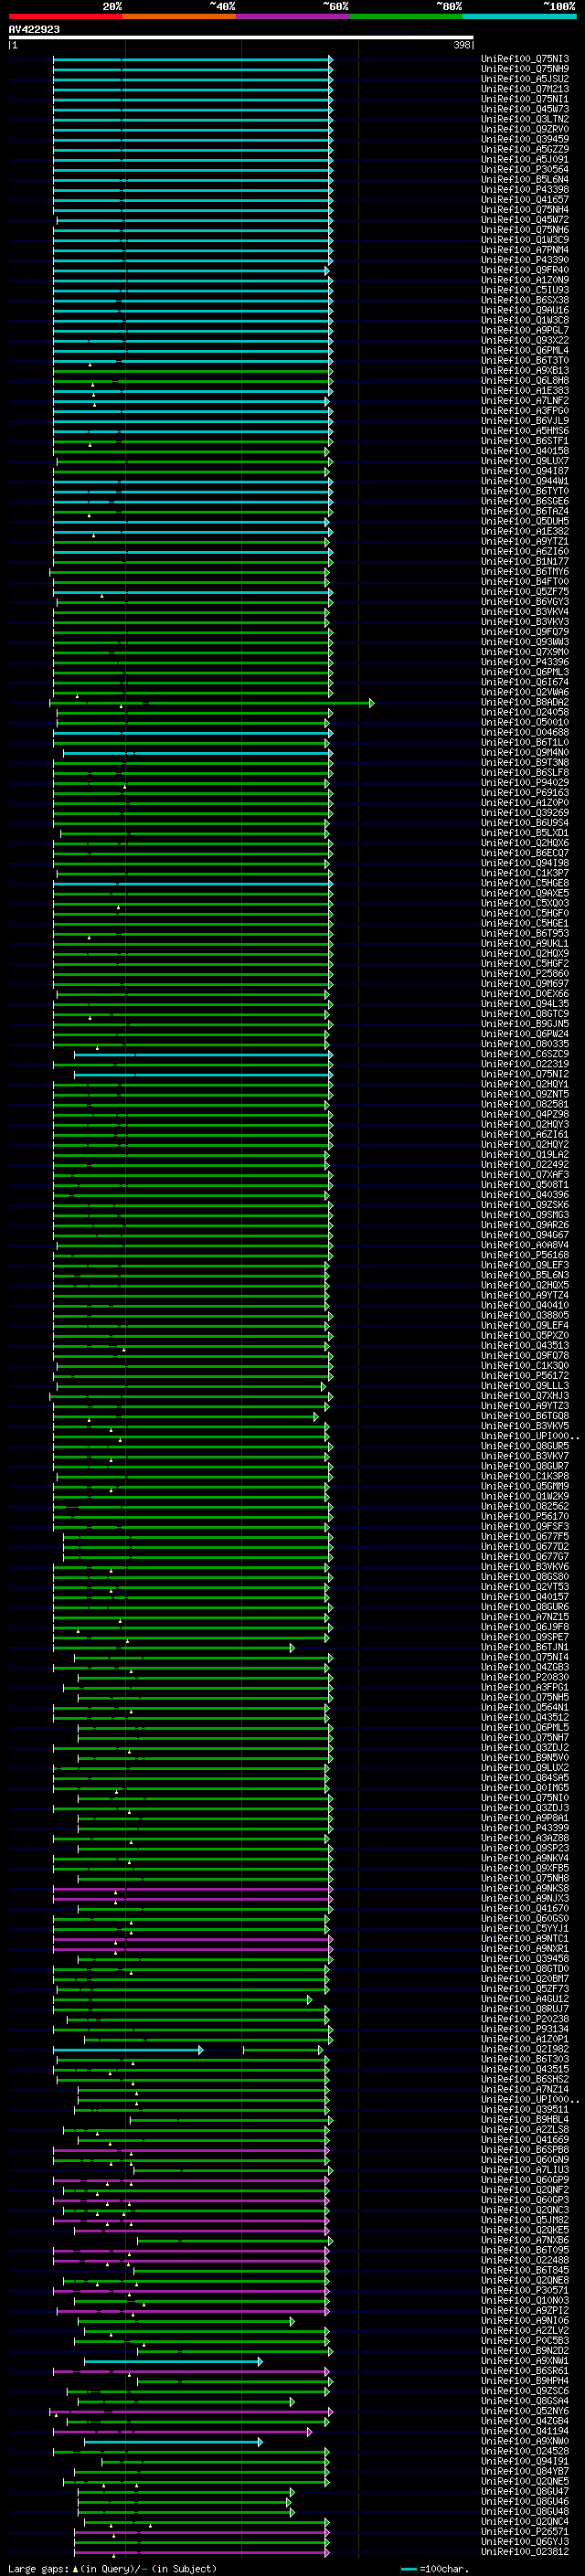Screen dimensions: 585x2576
Task: Select the UniRef100_Q38805 label
Action: coord(525,1315)
